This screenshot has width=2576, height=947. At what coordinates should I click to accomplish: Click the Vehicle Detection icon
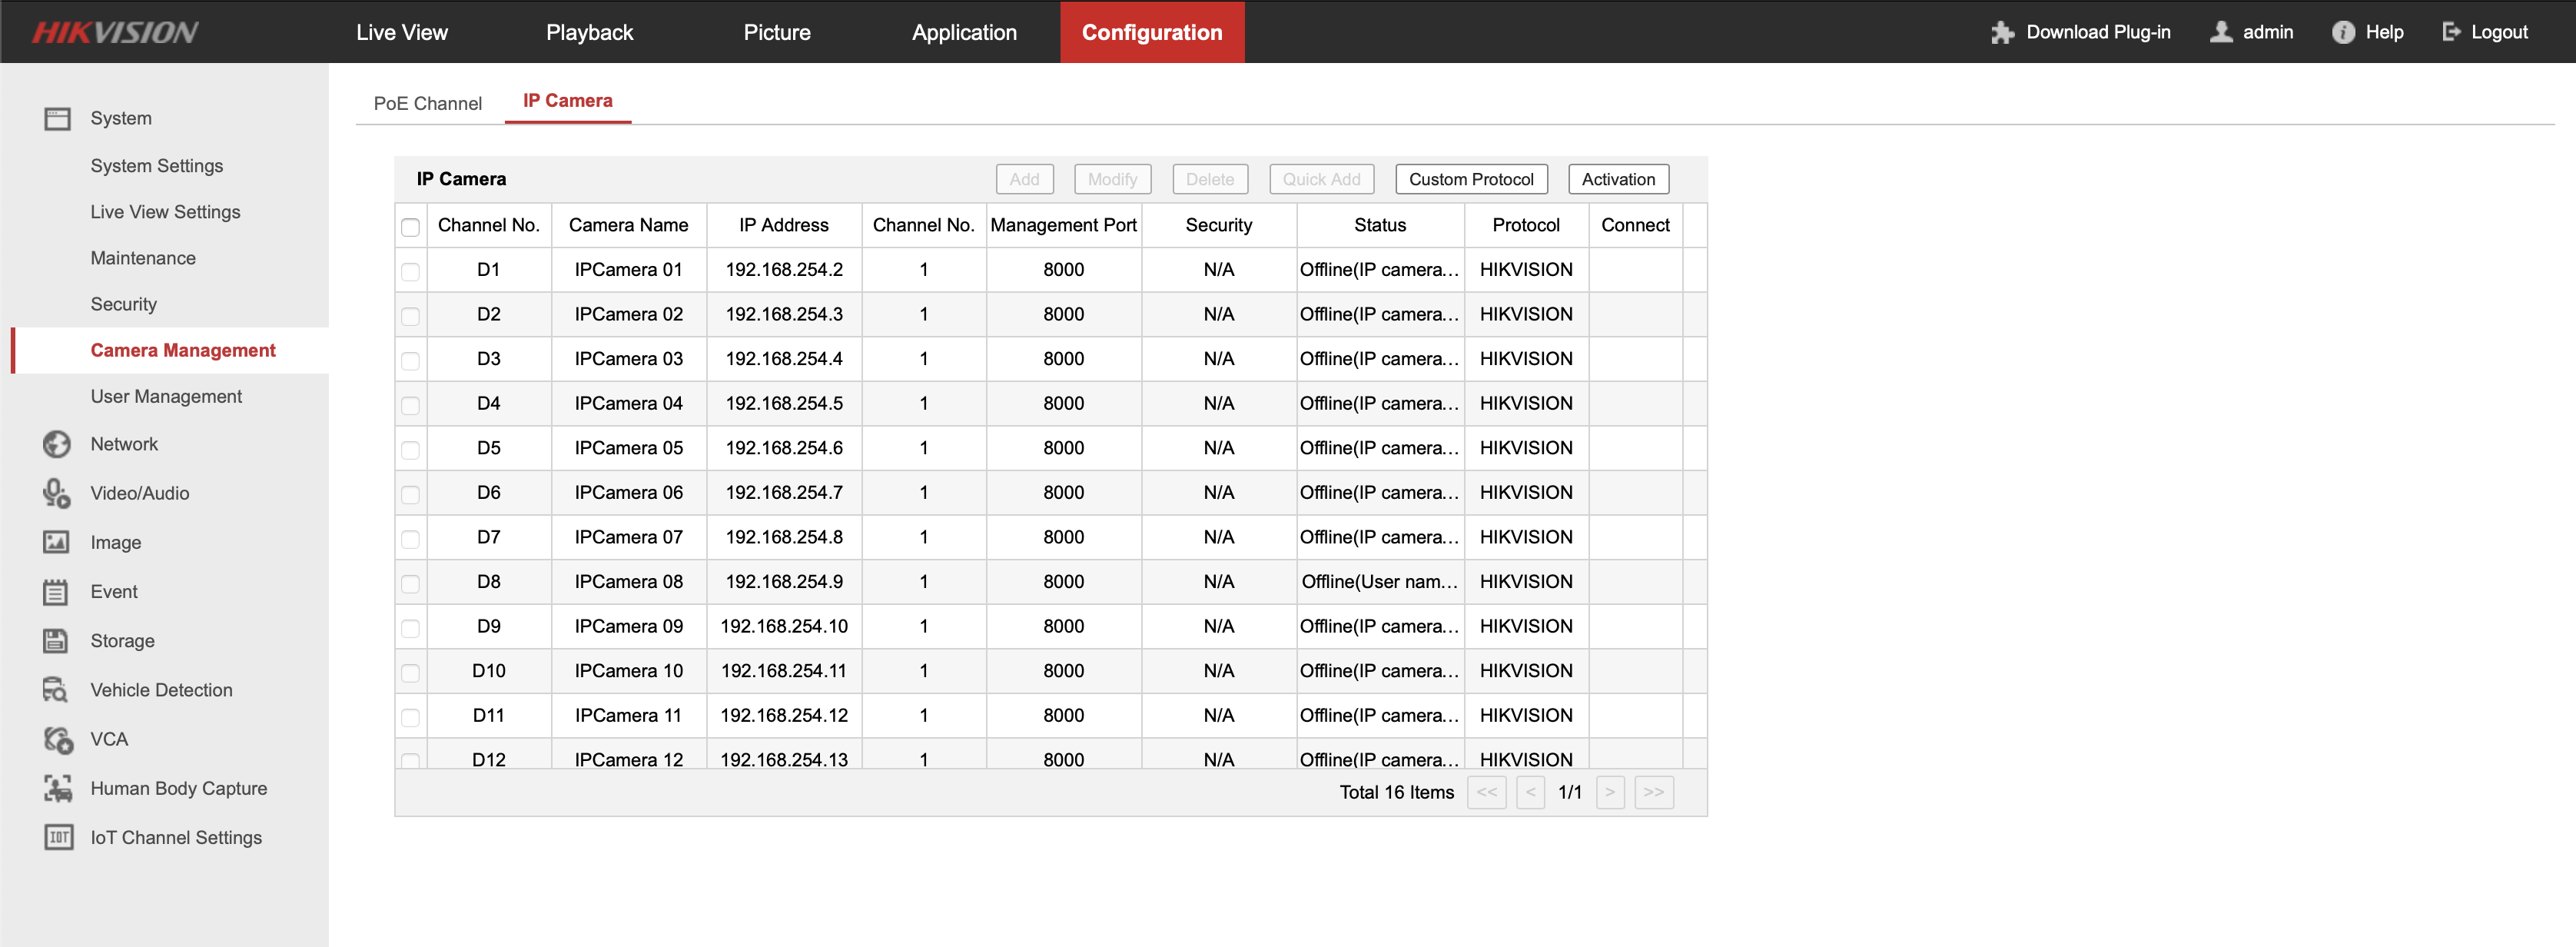57,690
